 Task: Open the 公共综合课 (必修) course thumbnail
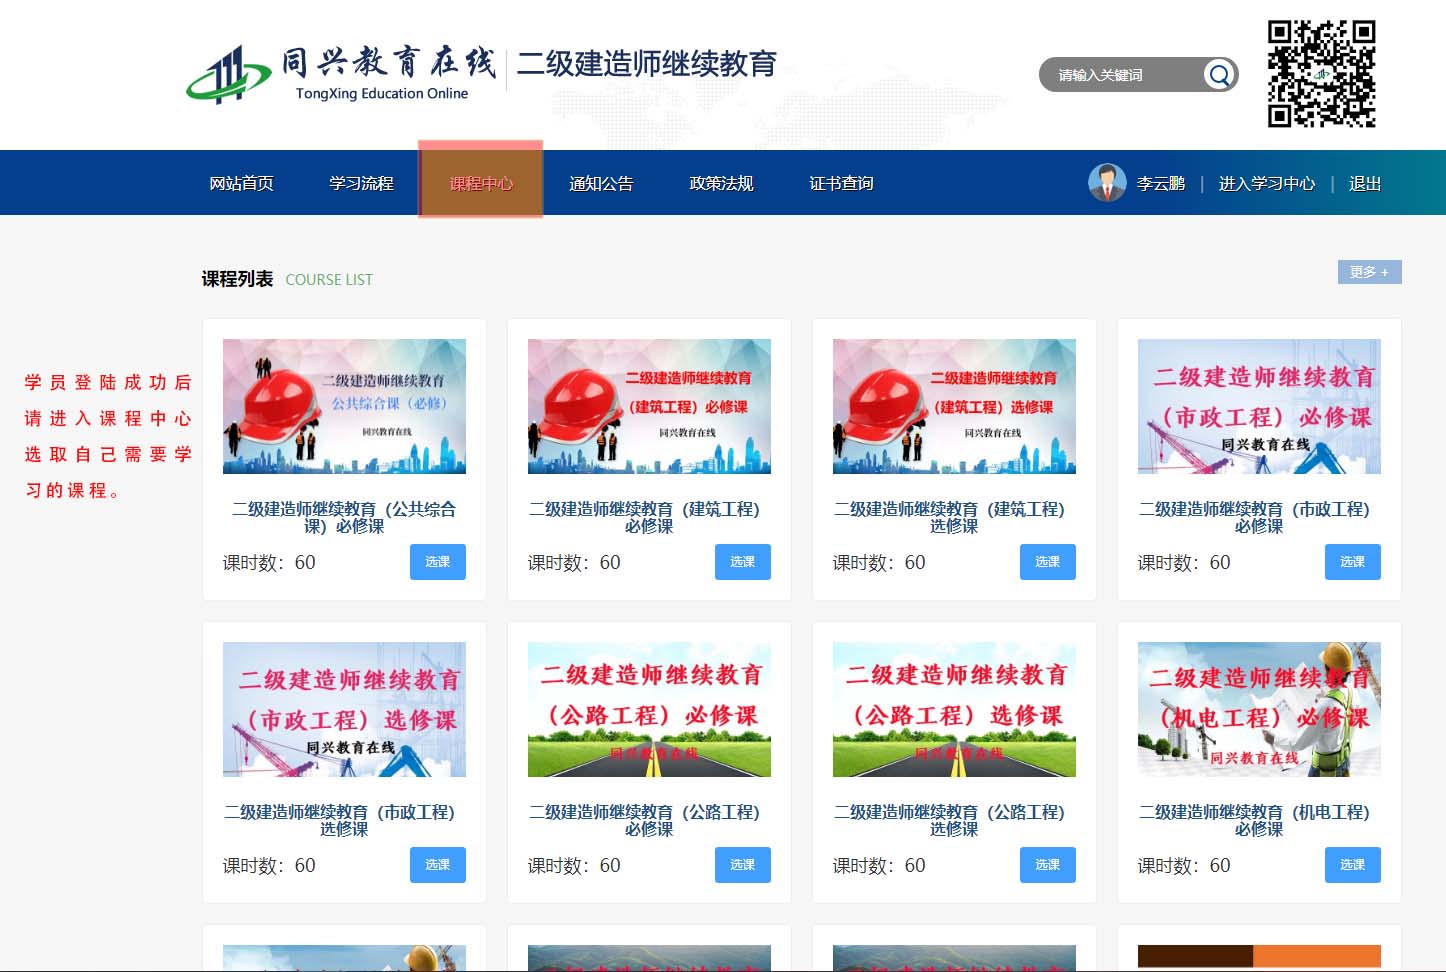point(344,406)
